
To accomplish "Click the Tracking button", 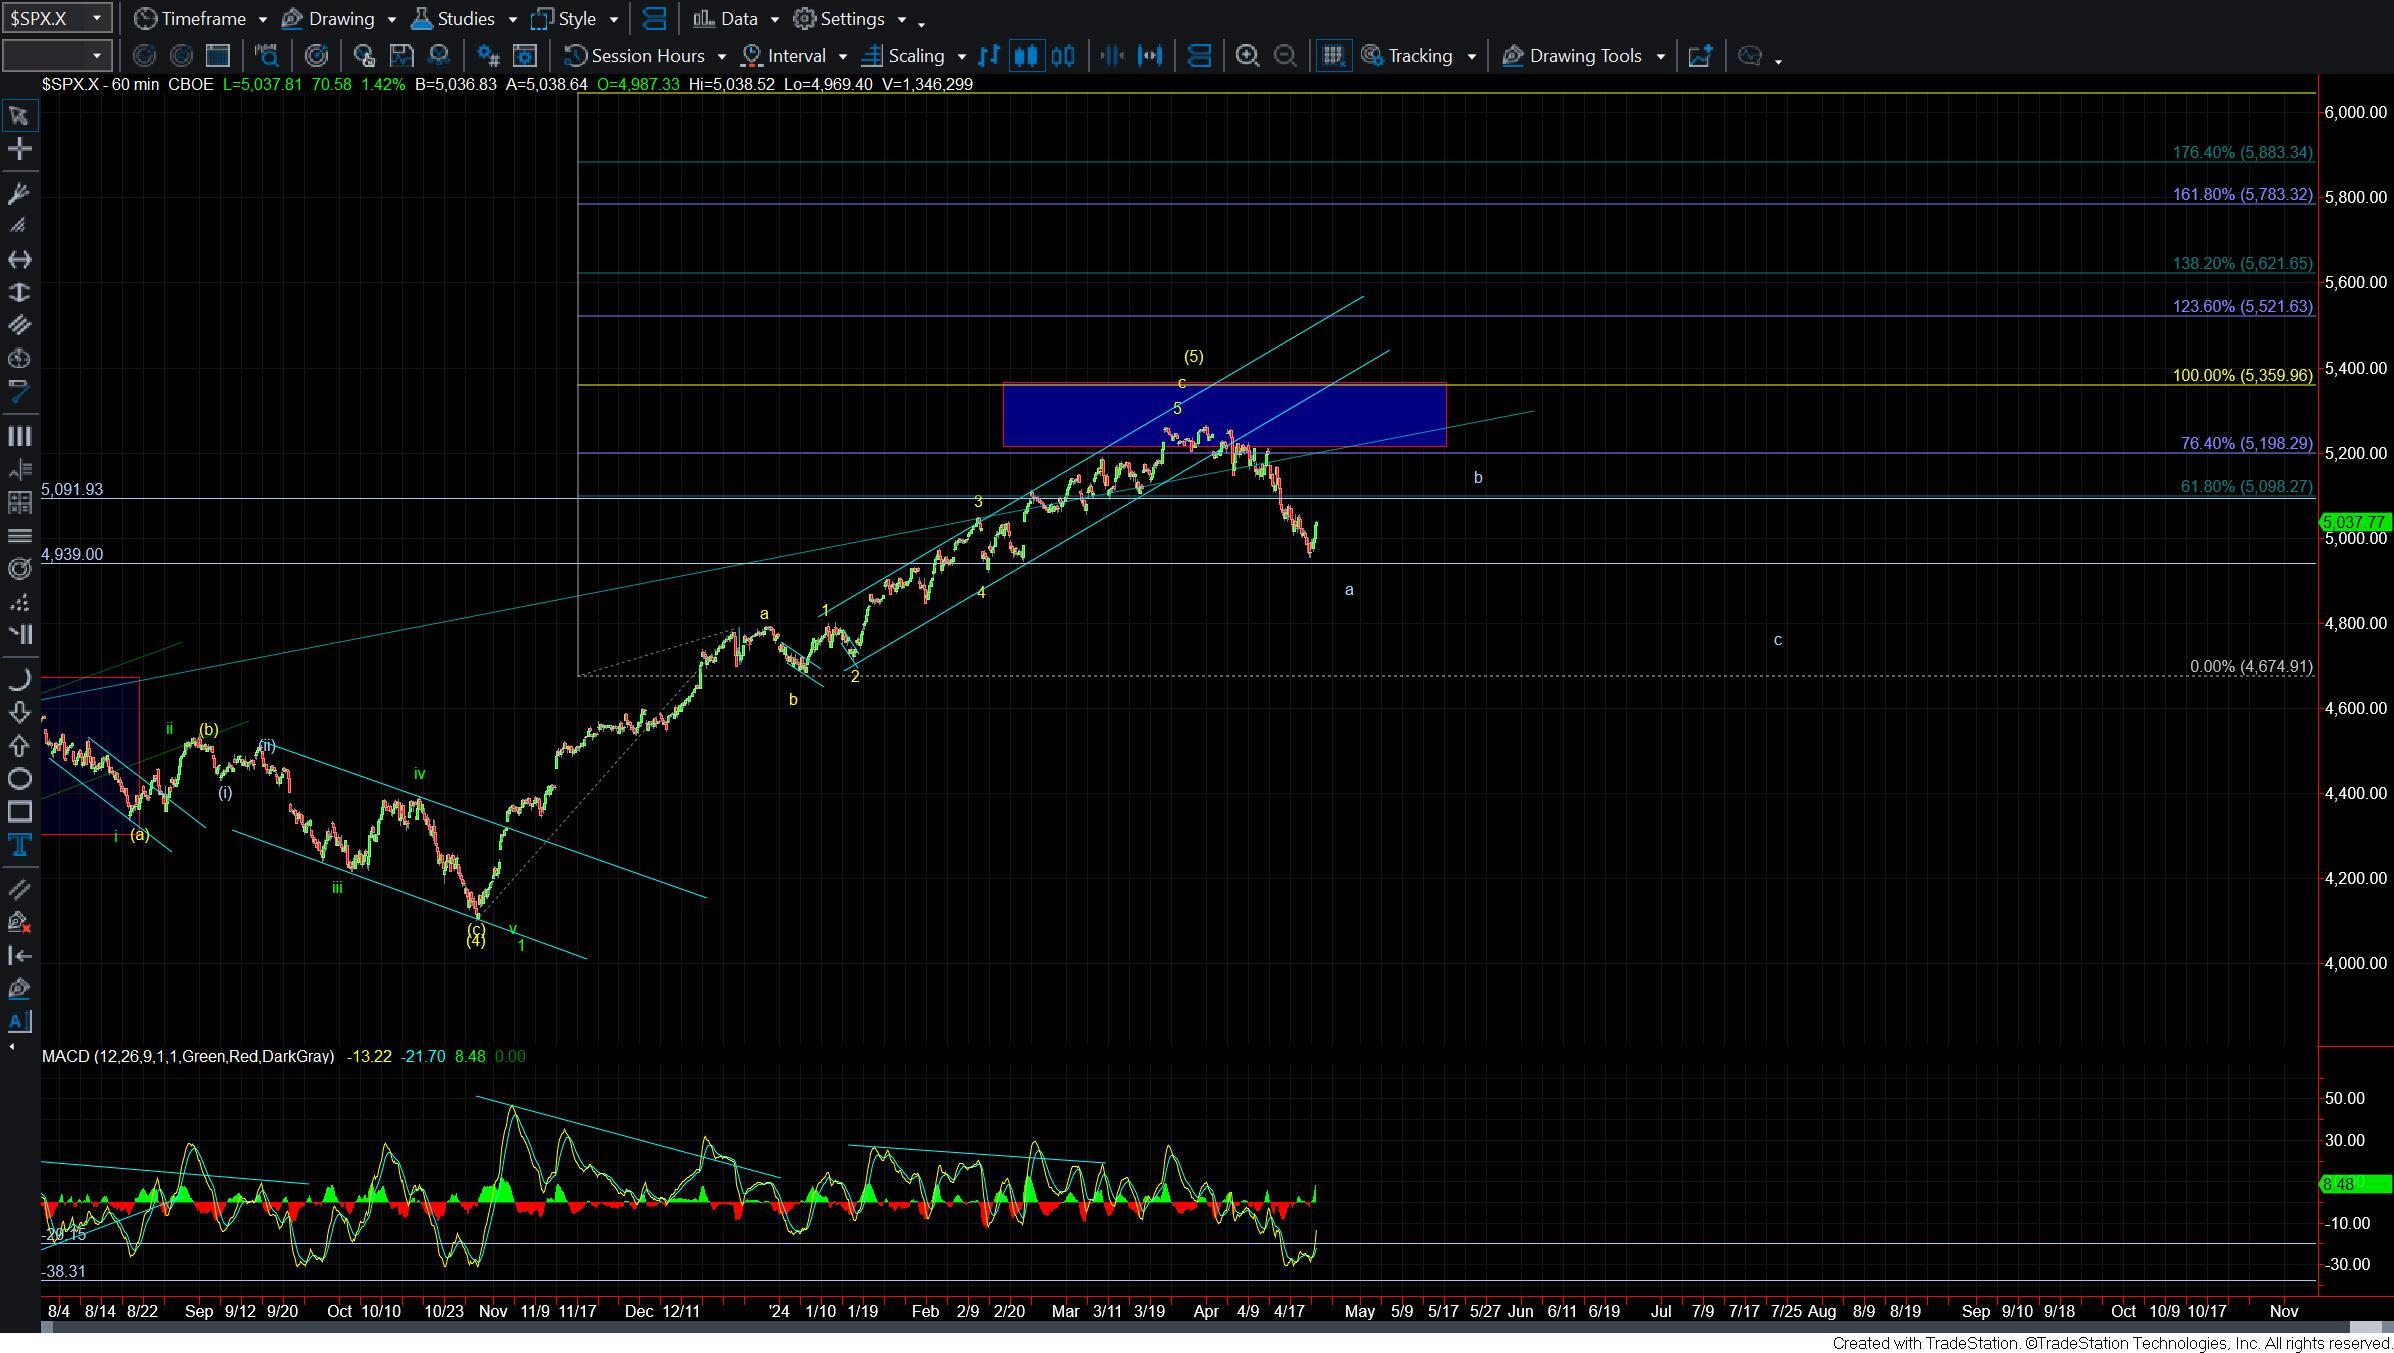I will [1408, 56].
